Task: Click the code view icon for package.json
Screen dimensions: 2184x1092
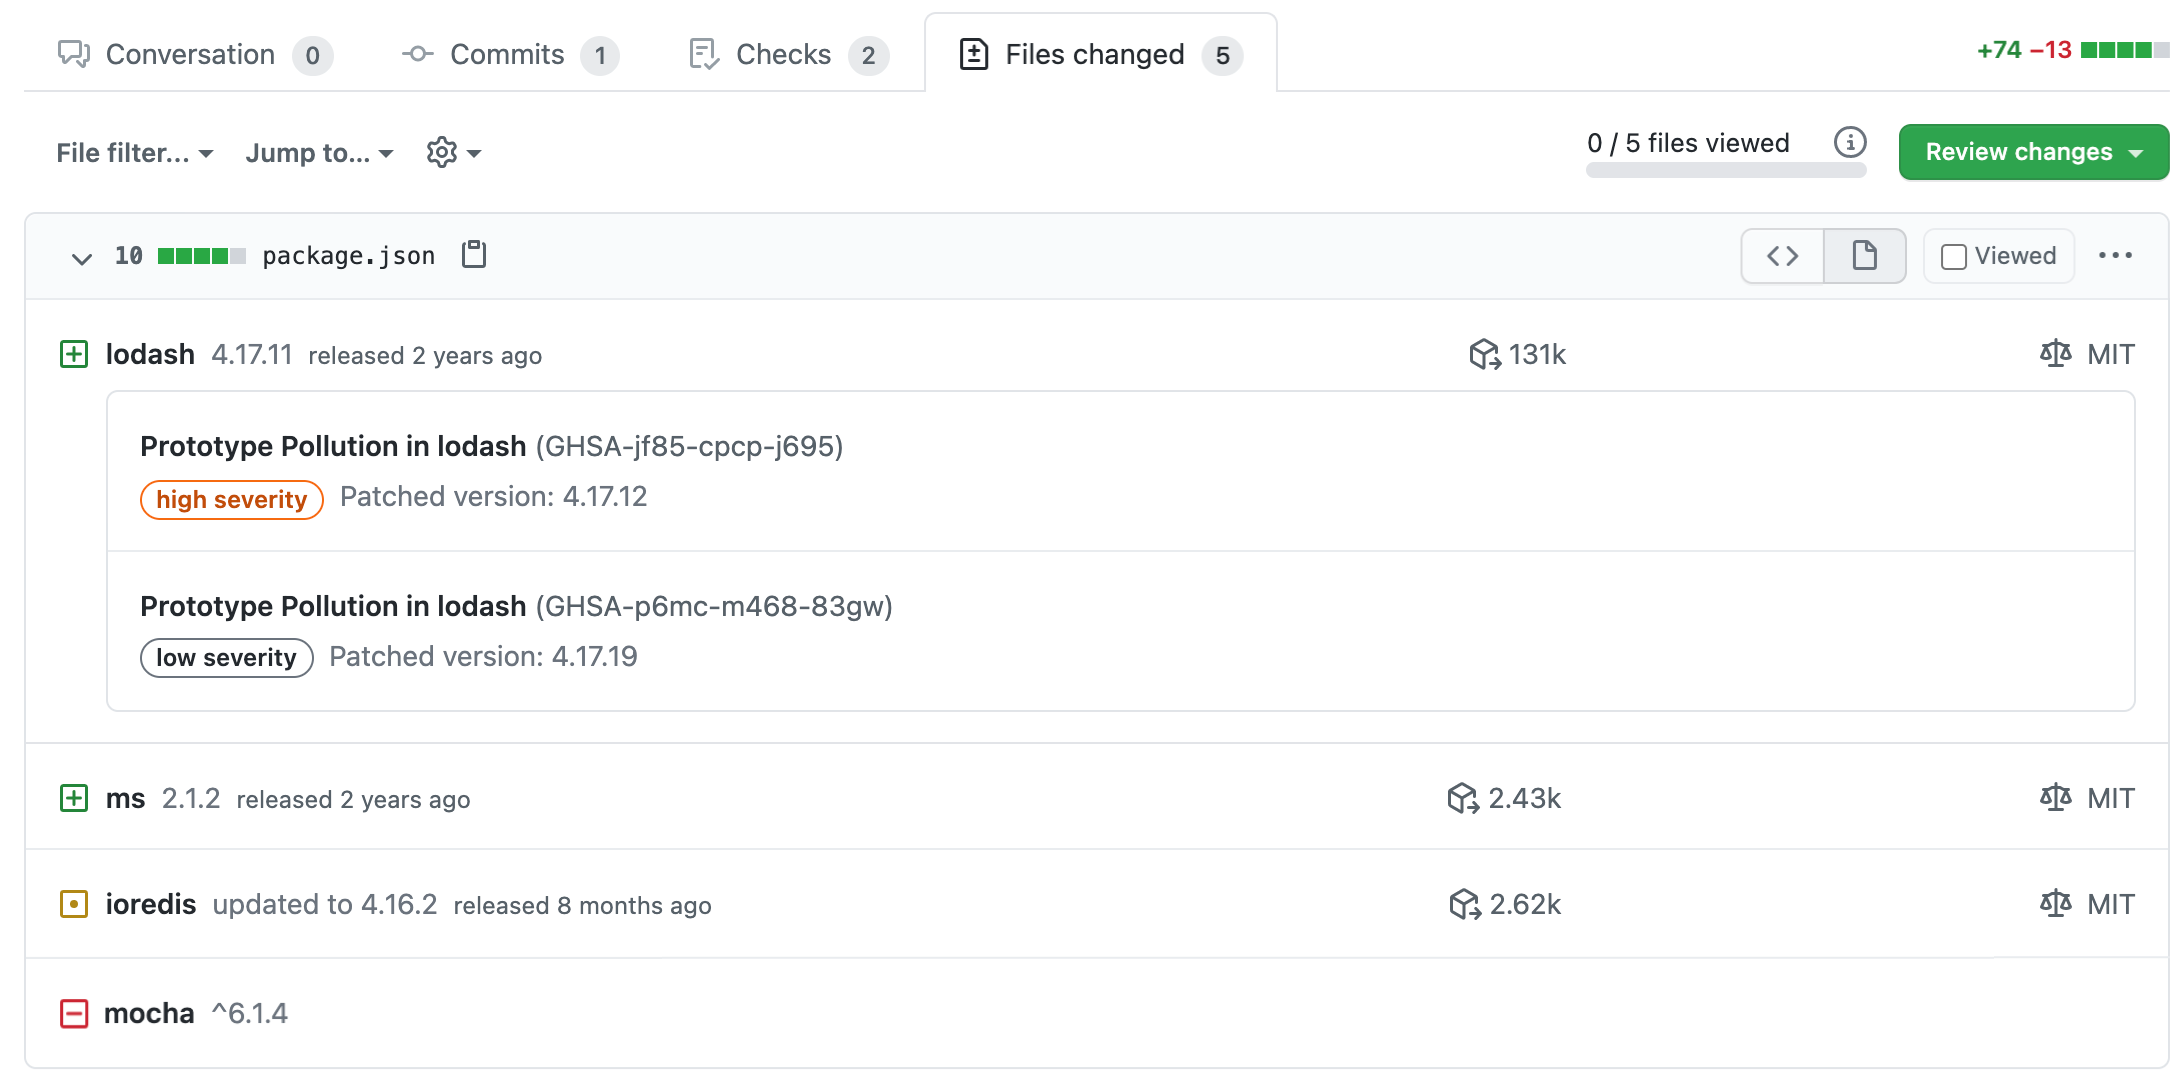Action: (x=1784, y=255)
